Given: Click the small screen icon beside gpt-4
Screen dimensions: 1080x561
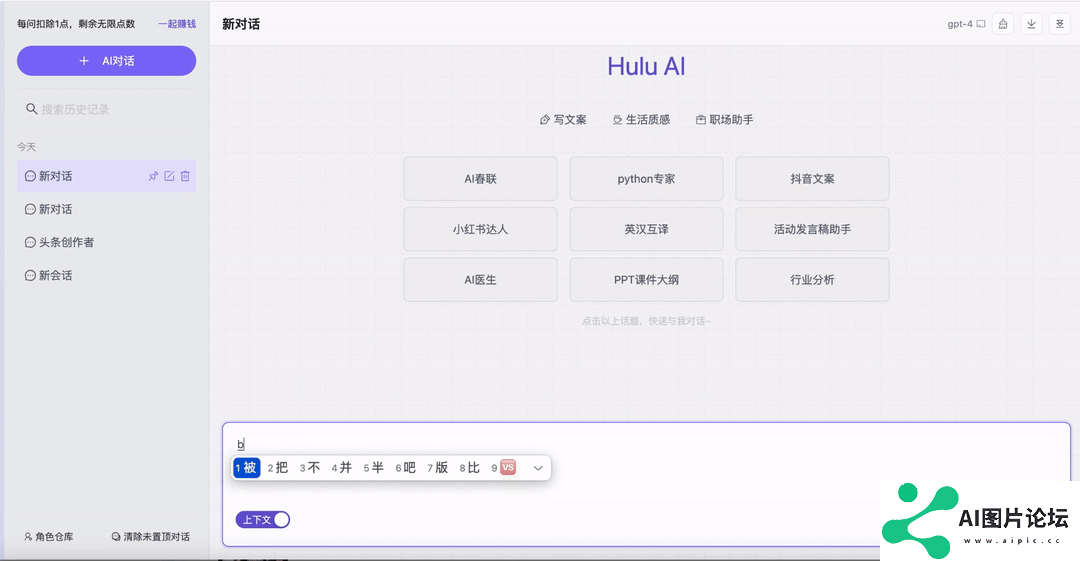Looking at the screenshot, I should point(981,24).
